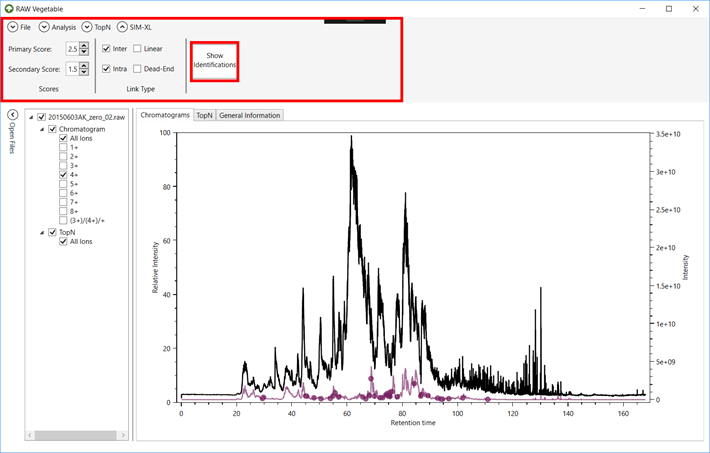Click the tree panel horizontal scrollbar thumb
The width and height of the screenshot is (710, 453).
coord(75,435)
